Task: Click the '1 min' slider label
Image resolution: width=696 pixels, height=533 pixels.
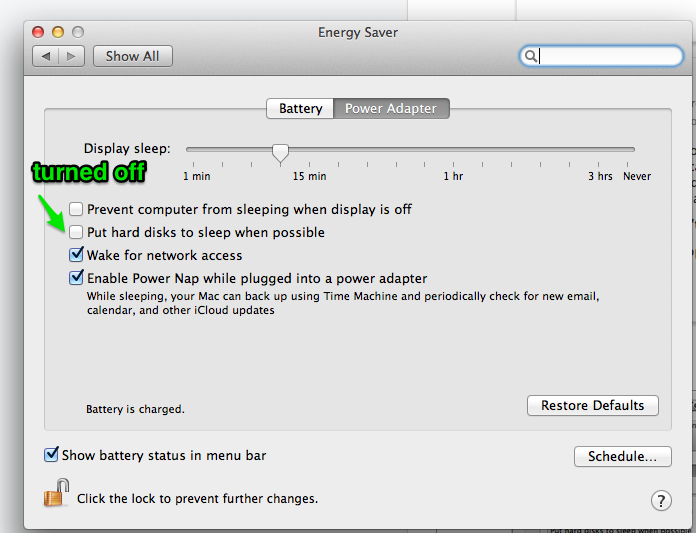Action: tap(197, 176)
